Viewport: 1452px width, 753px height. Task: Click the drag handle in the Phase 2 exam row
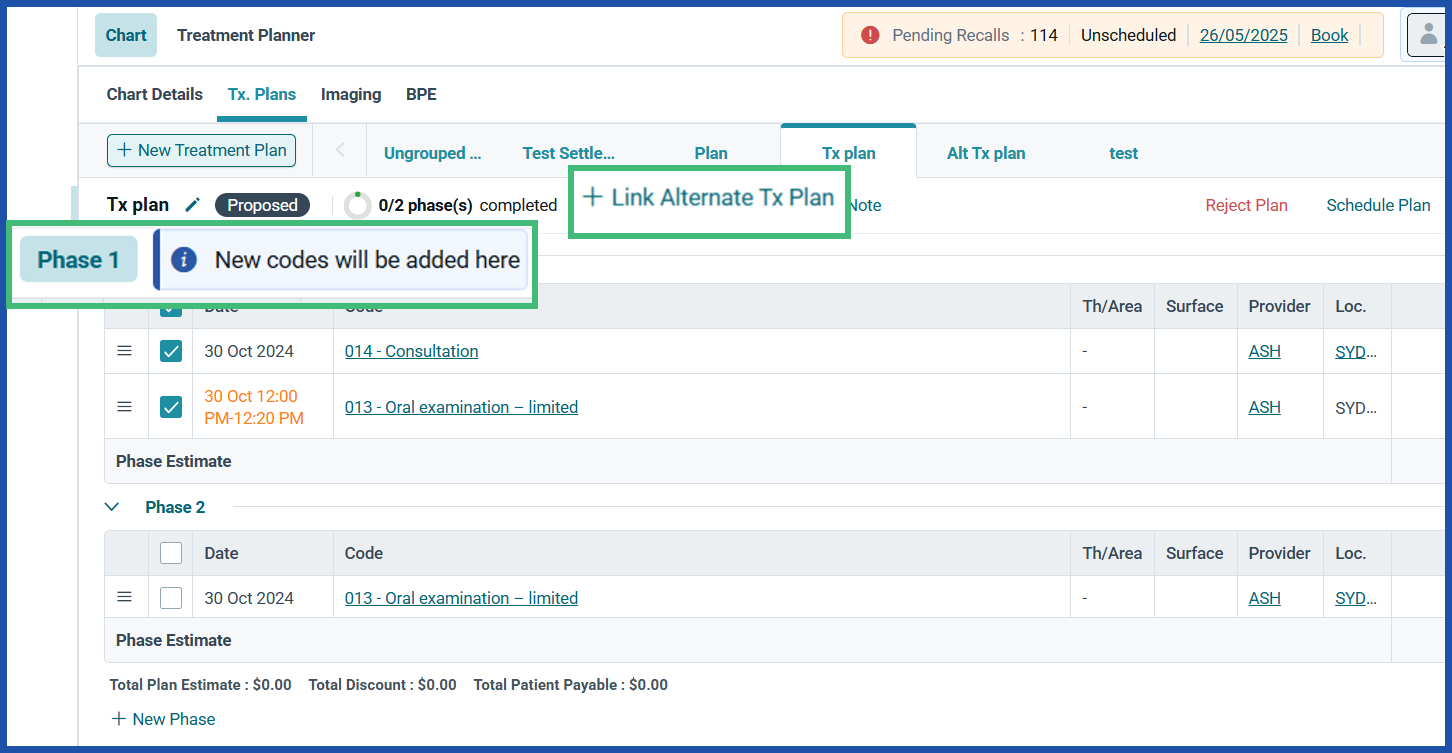124,597
